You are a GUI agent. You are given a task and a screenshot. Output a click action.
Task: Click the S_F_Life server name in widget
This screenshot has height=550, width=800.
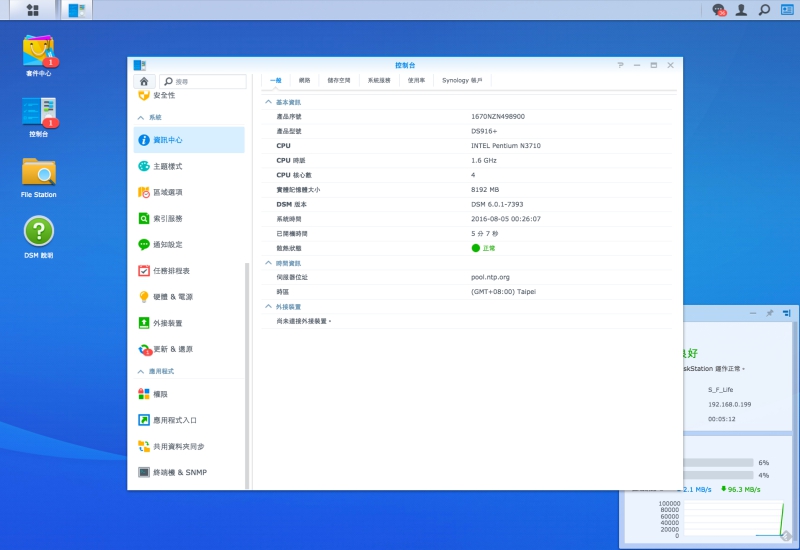(x=720, y=389)
